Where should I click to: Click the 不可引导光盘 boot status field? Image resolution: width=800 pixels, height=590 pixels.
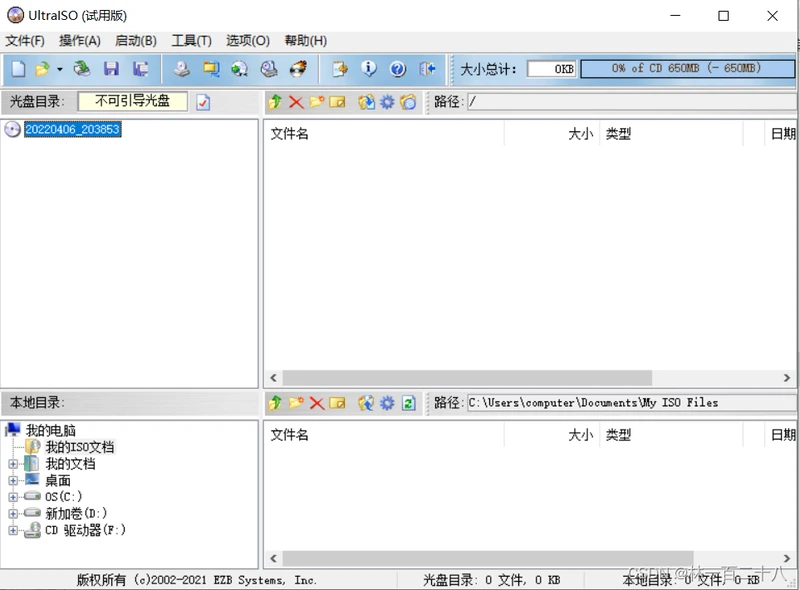[x=133, y=101]
